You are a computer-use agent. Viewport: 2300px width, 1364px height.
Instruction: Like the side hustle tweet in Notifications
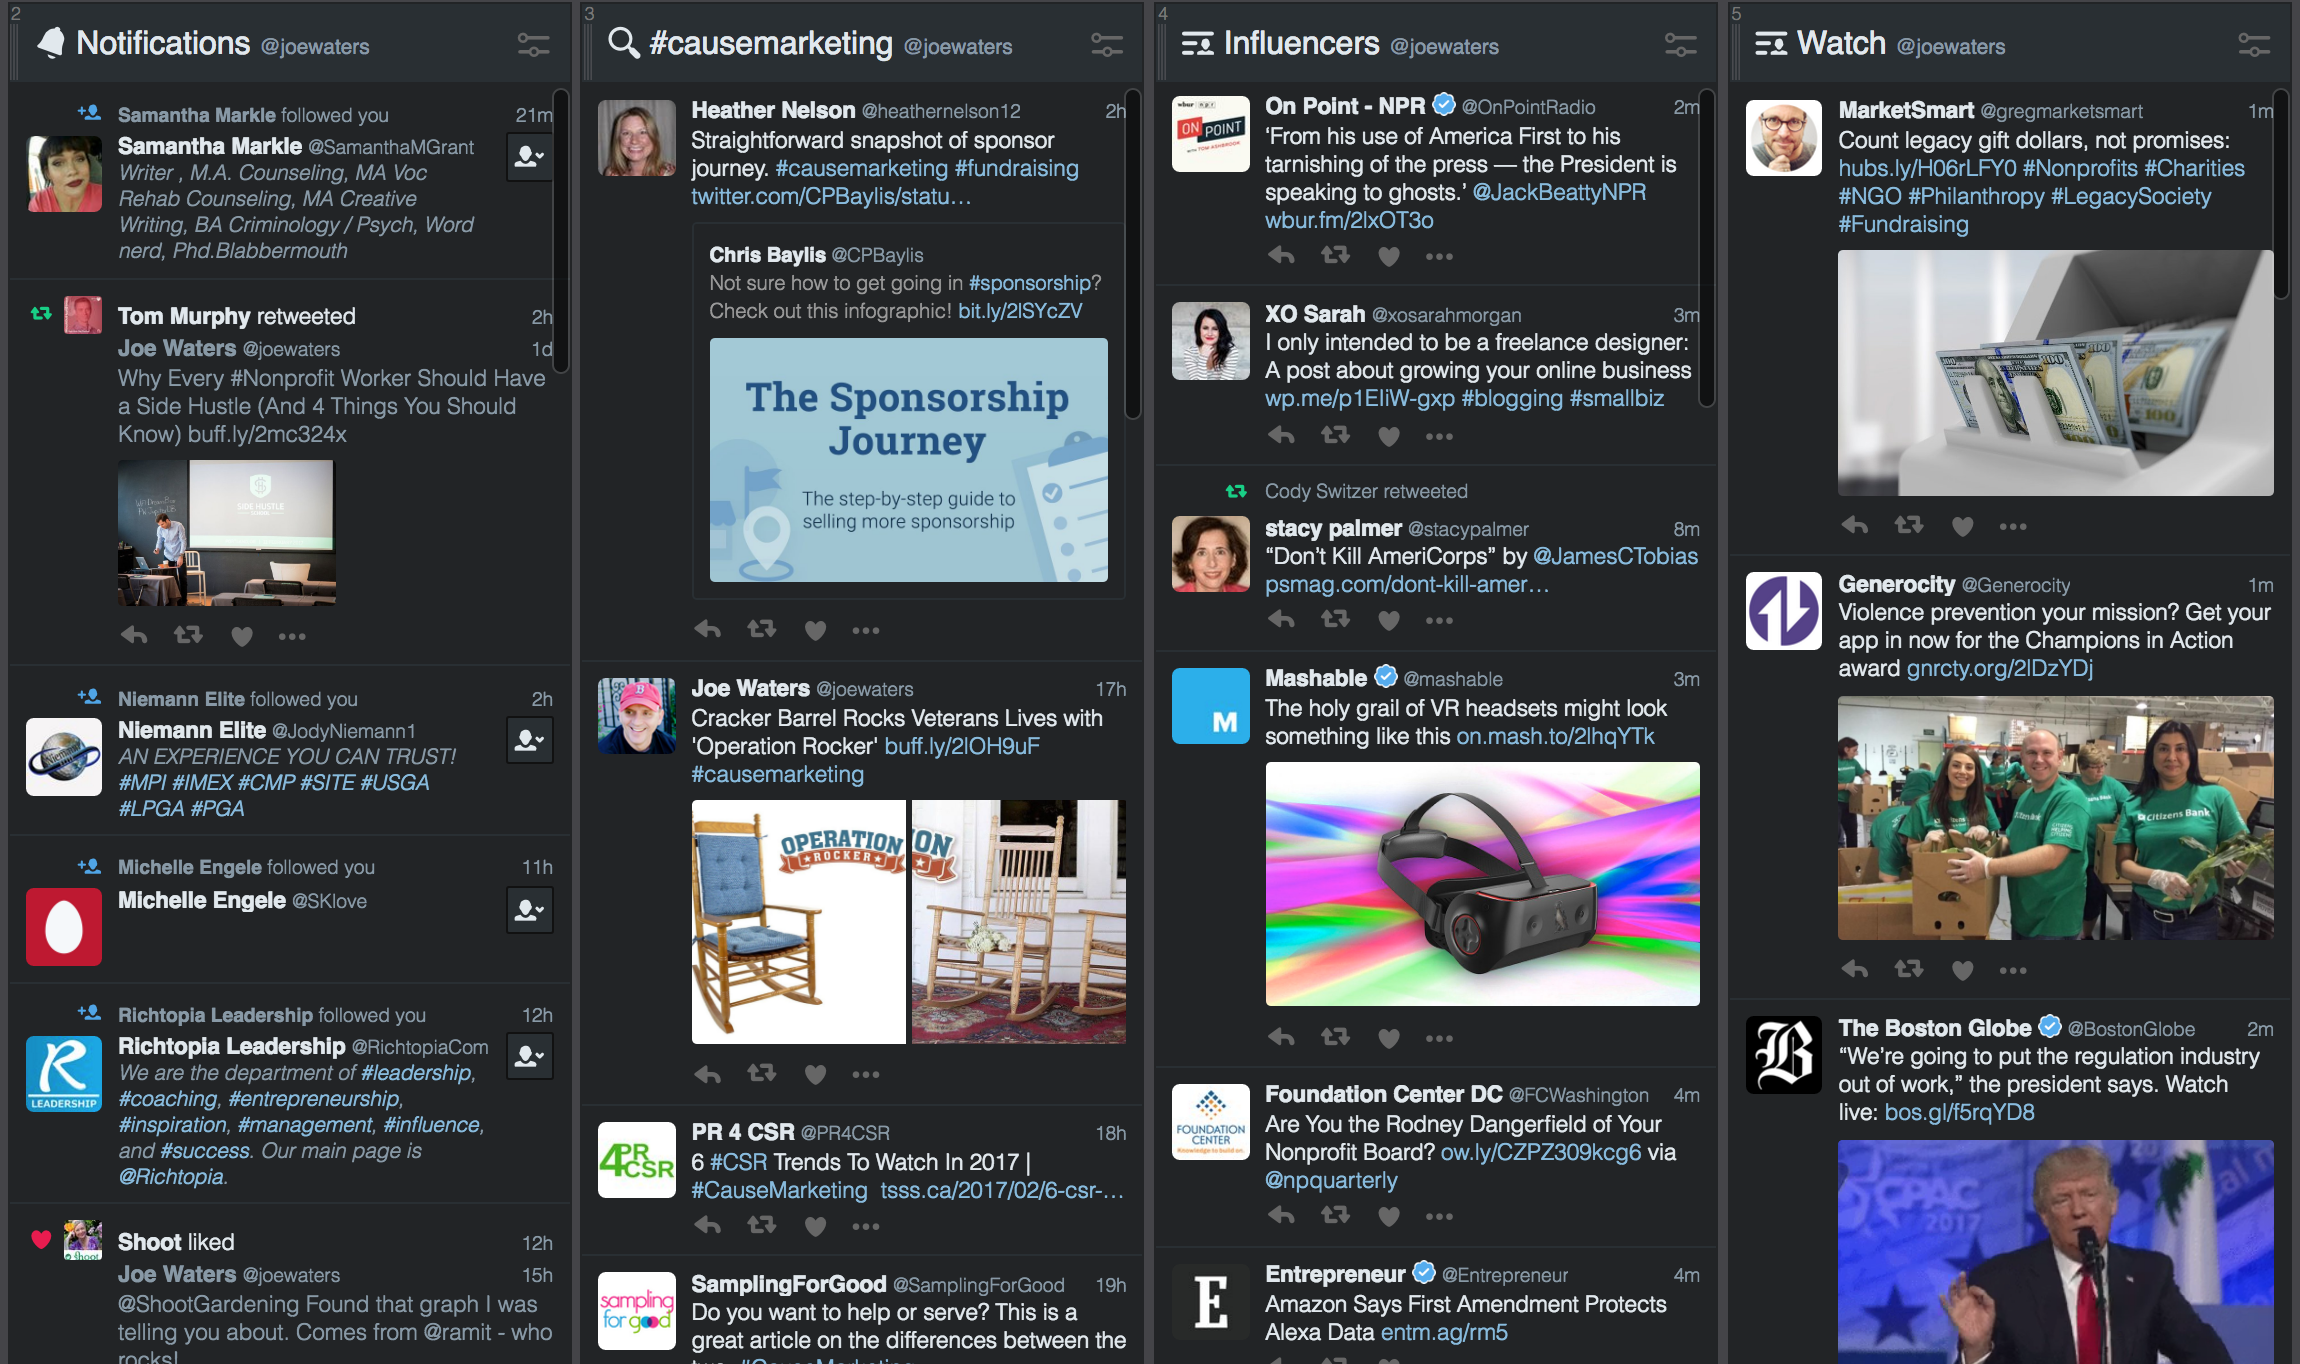[x=242, y=636]
